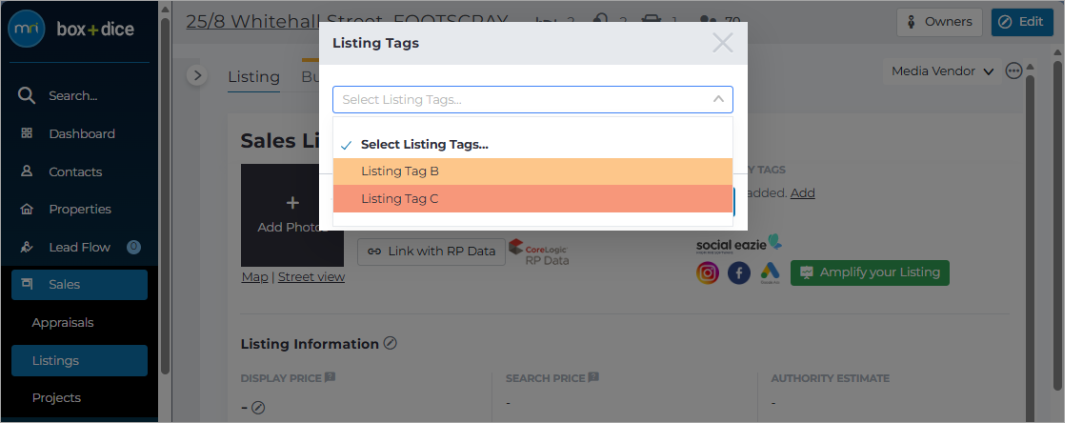This screenshot has width=1066, height=423.
Task: Open the Street view link
Action: click(311, 277)
